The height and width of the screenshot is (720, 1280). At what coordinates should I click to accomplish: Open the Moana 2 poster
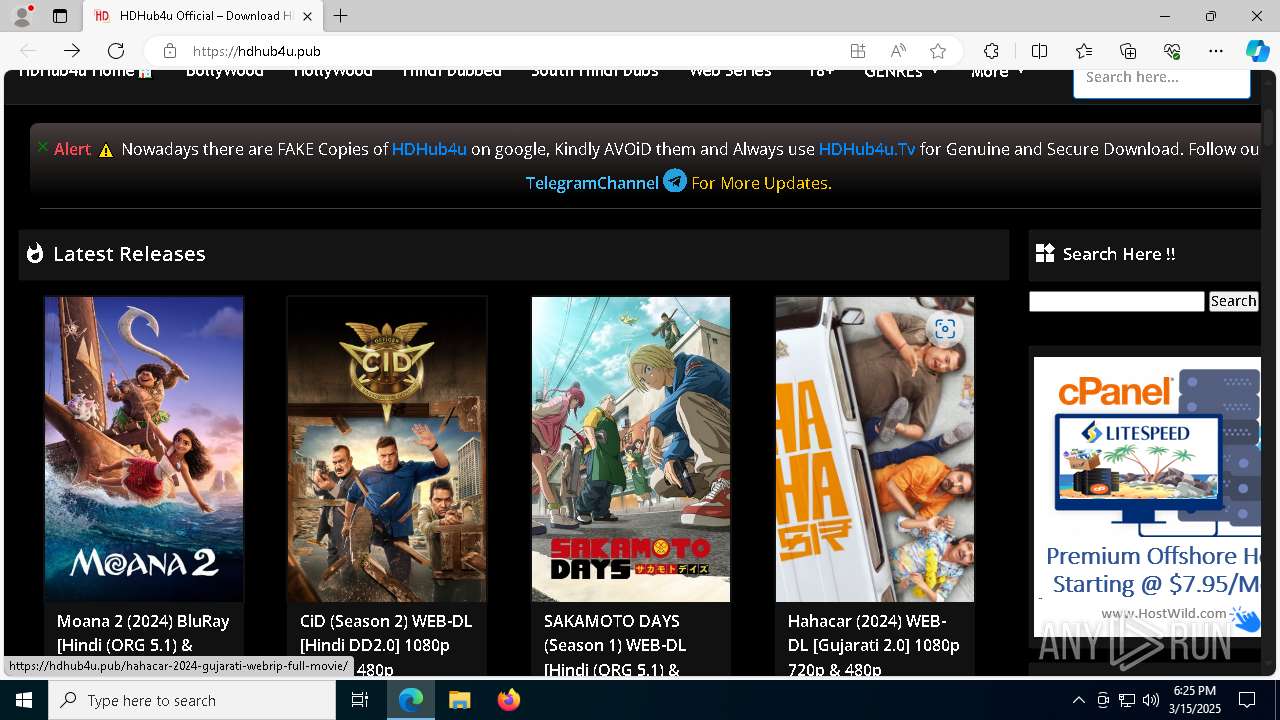pyautogui.click(x=144, y=449)
